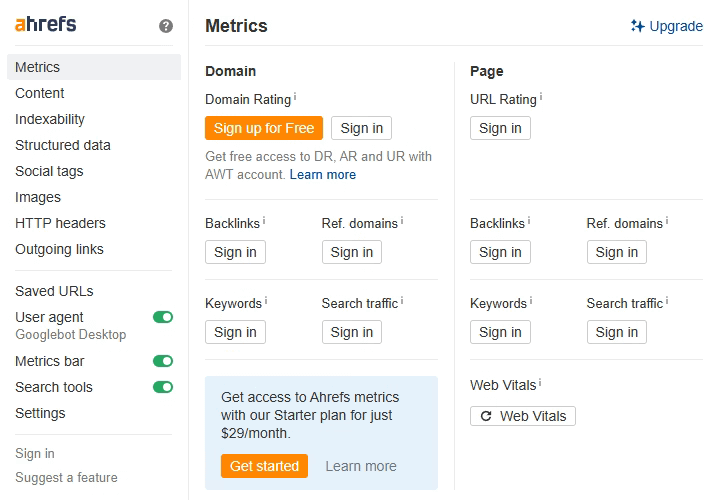Image resolution: width=711 pixels, height=500 pixels.
Task: Click the Googlebot Desktop user agent text
Action: [x=71, y=335]
